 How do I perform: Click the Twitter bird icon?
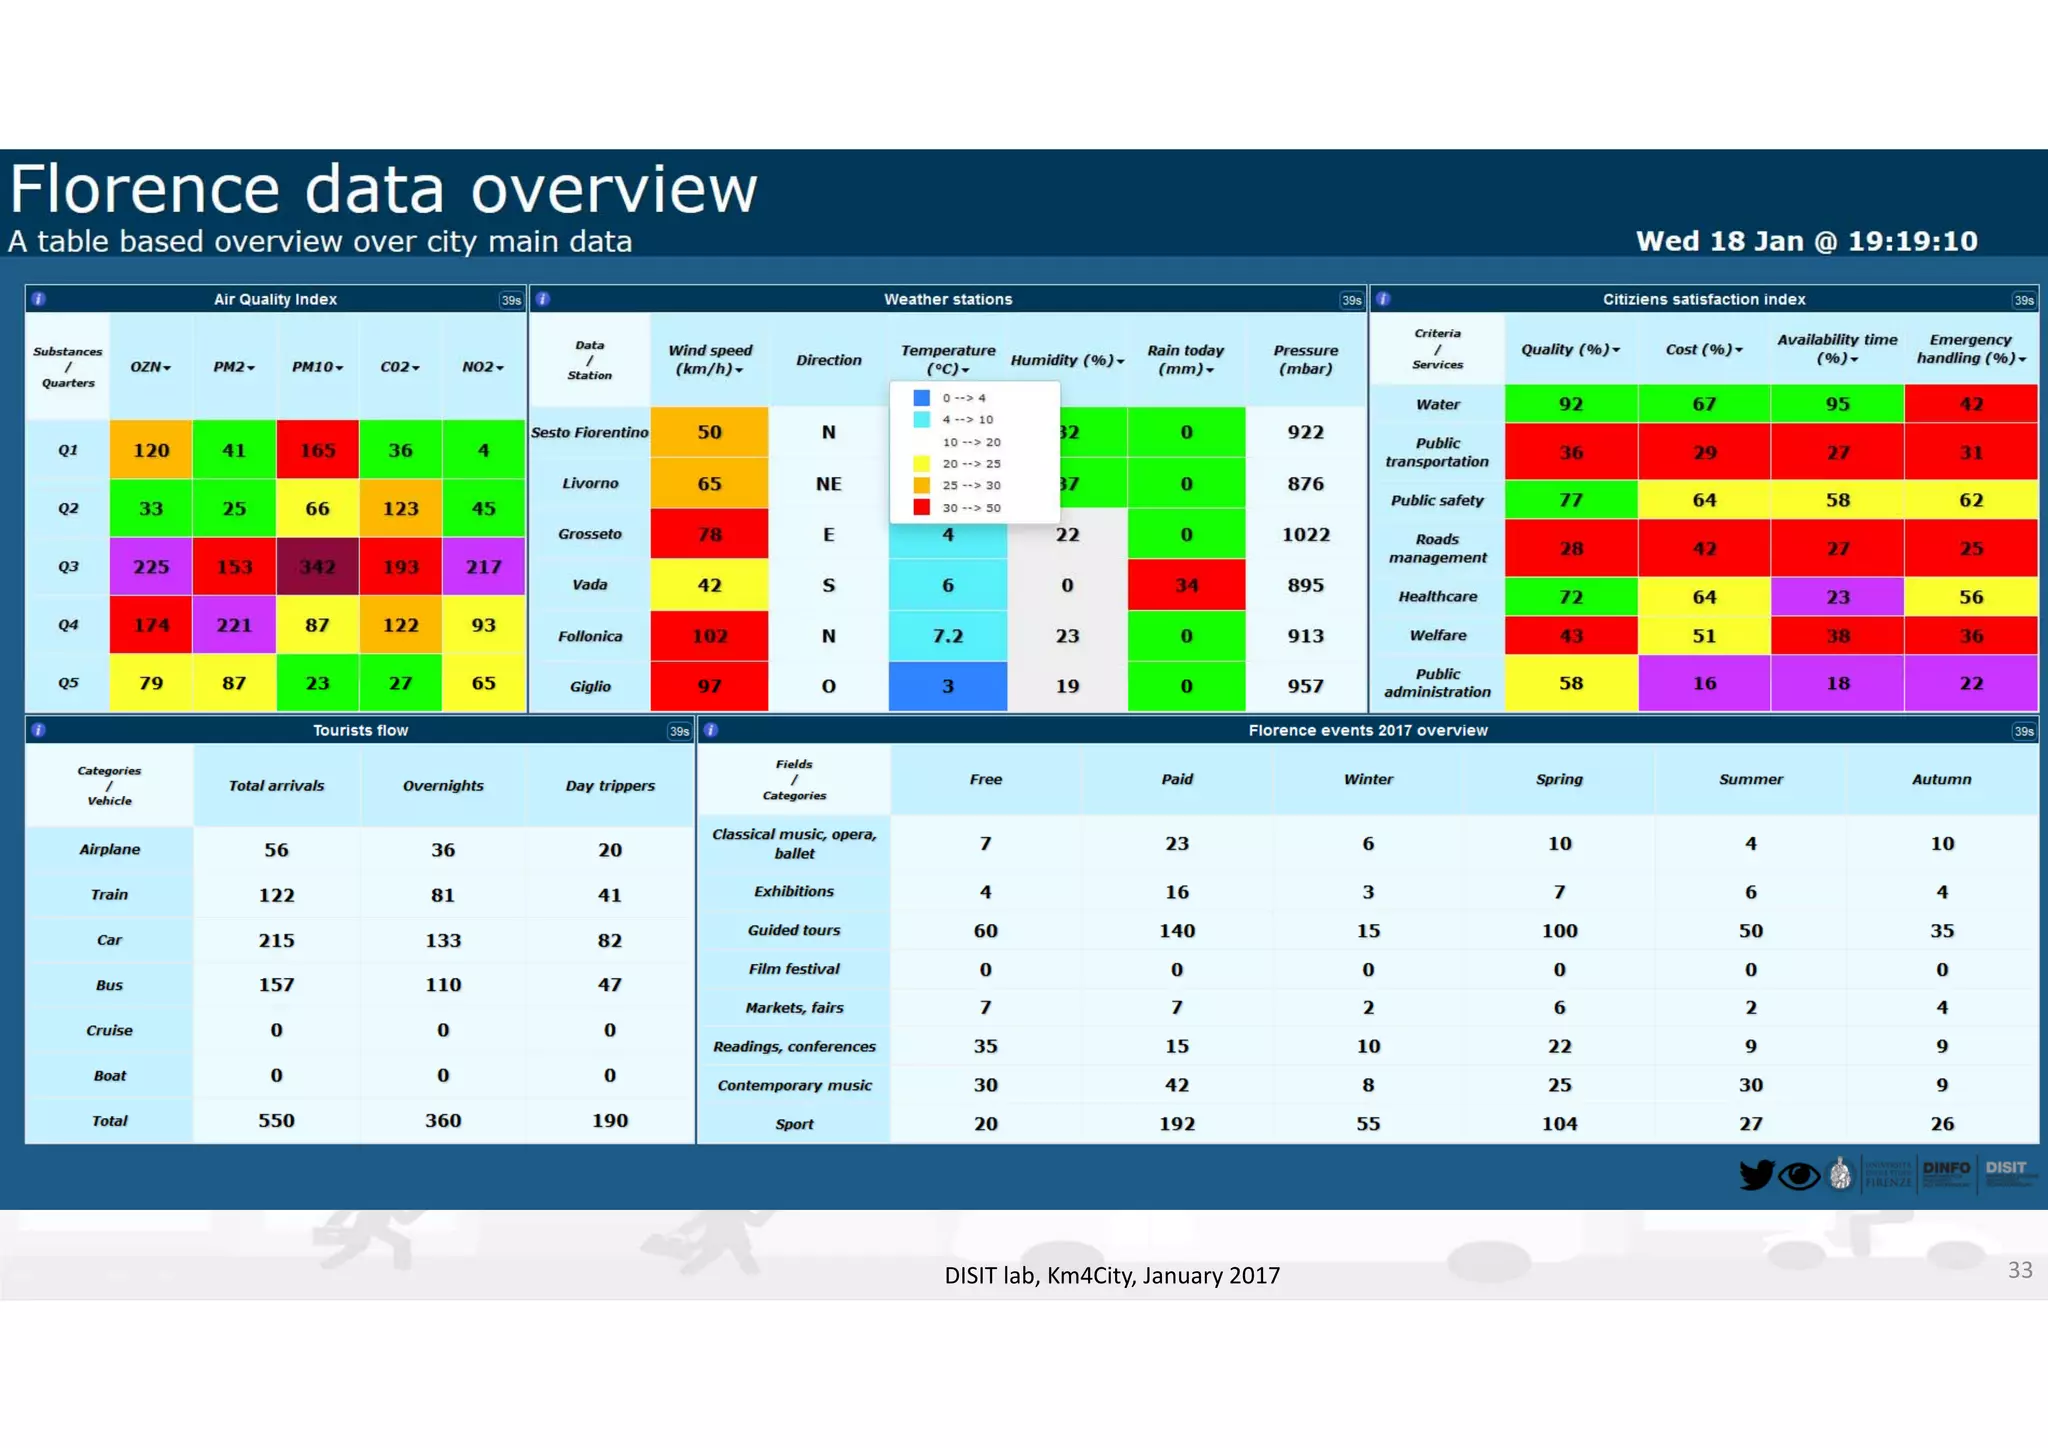1756,1174
